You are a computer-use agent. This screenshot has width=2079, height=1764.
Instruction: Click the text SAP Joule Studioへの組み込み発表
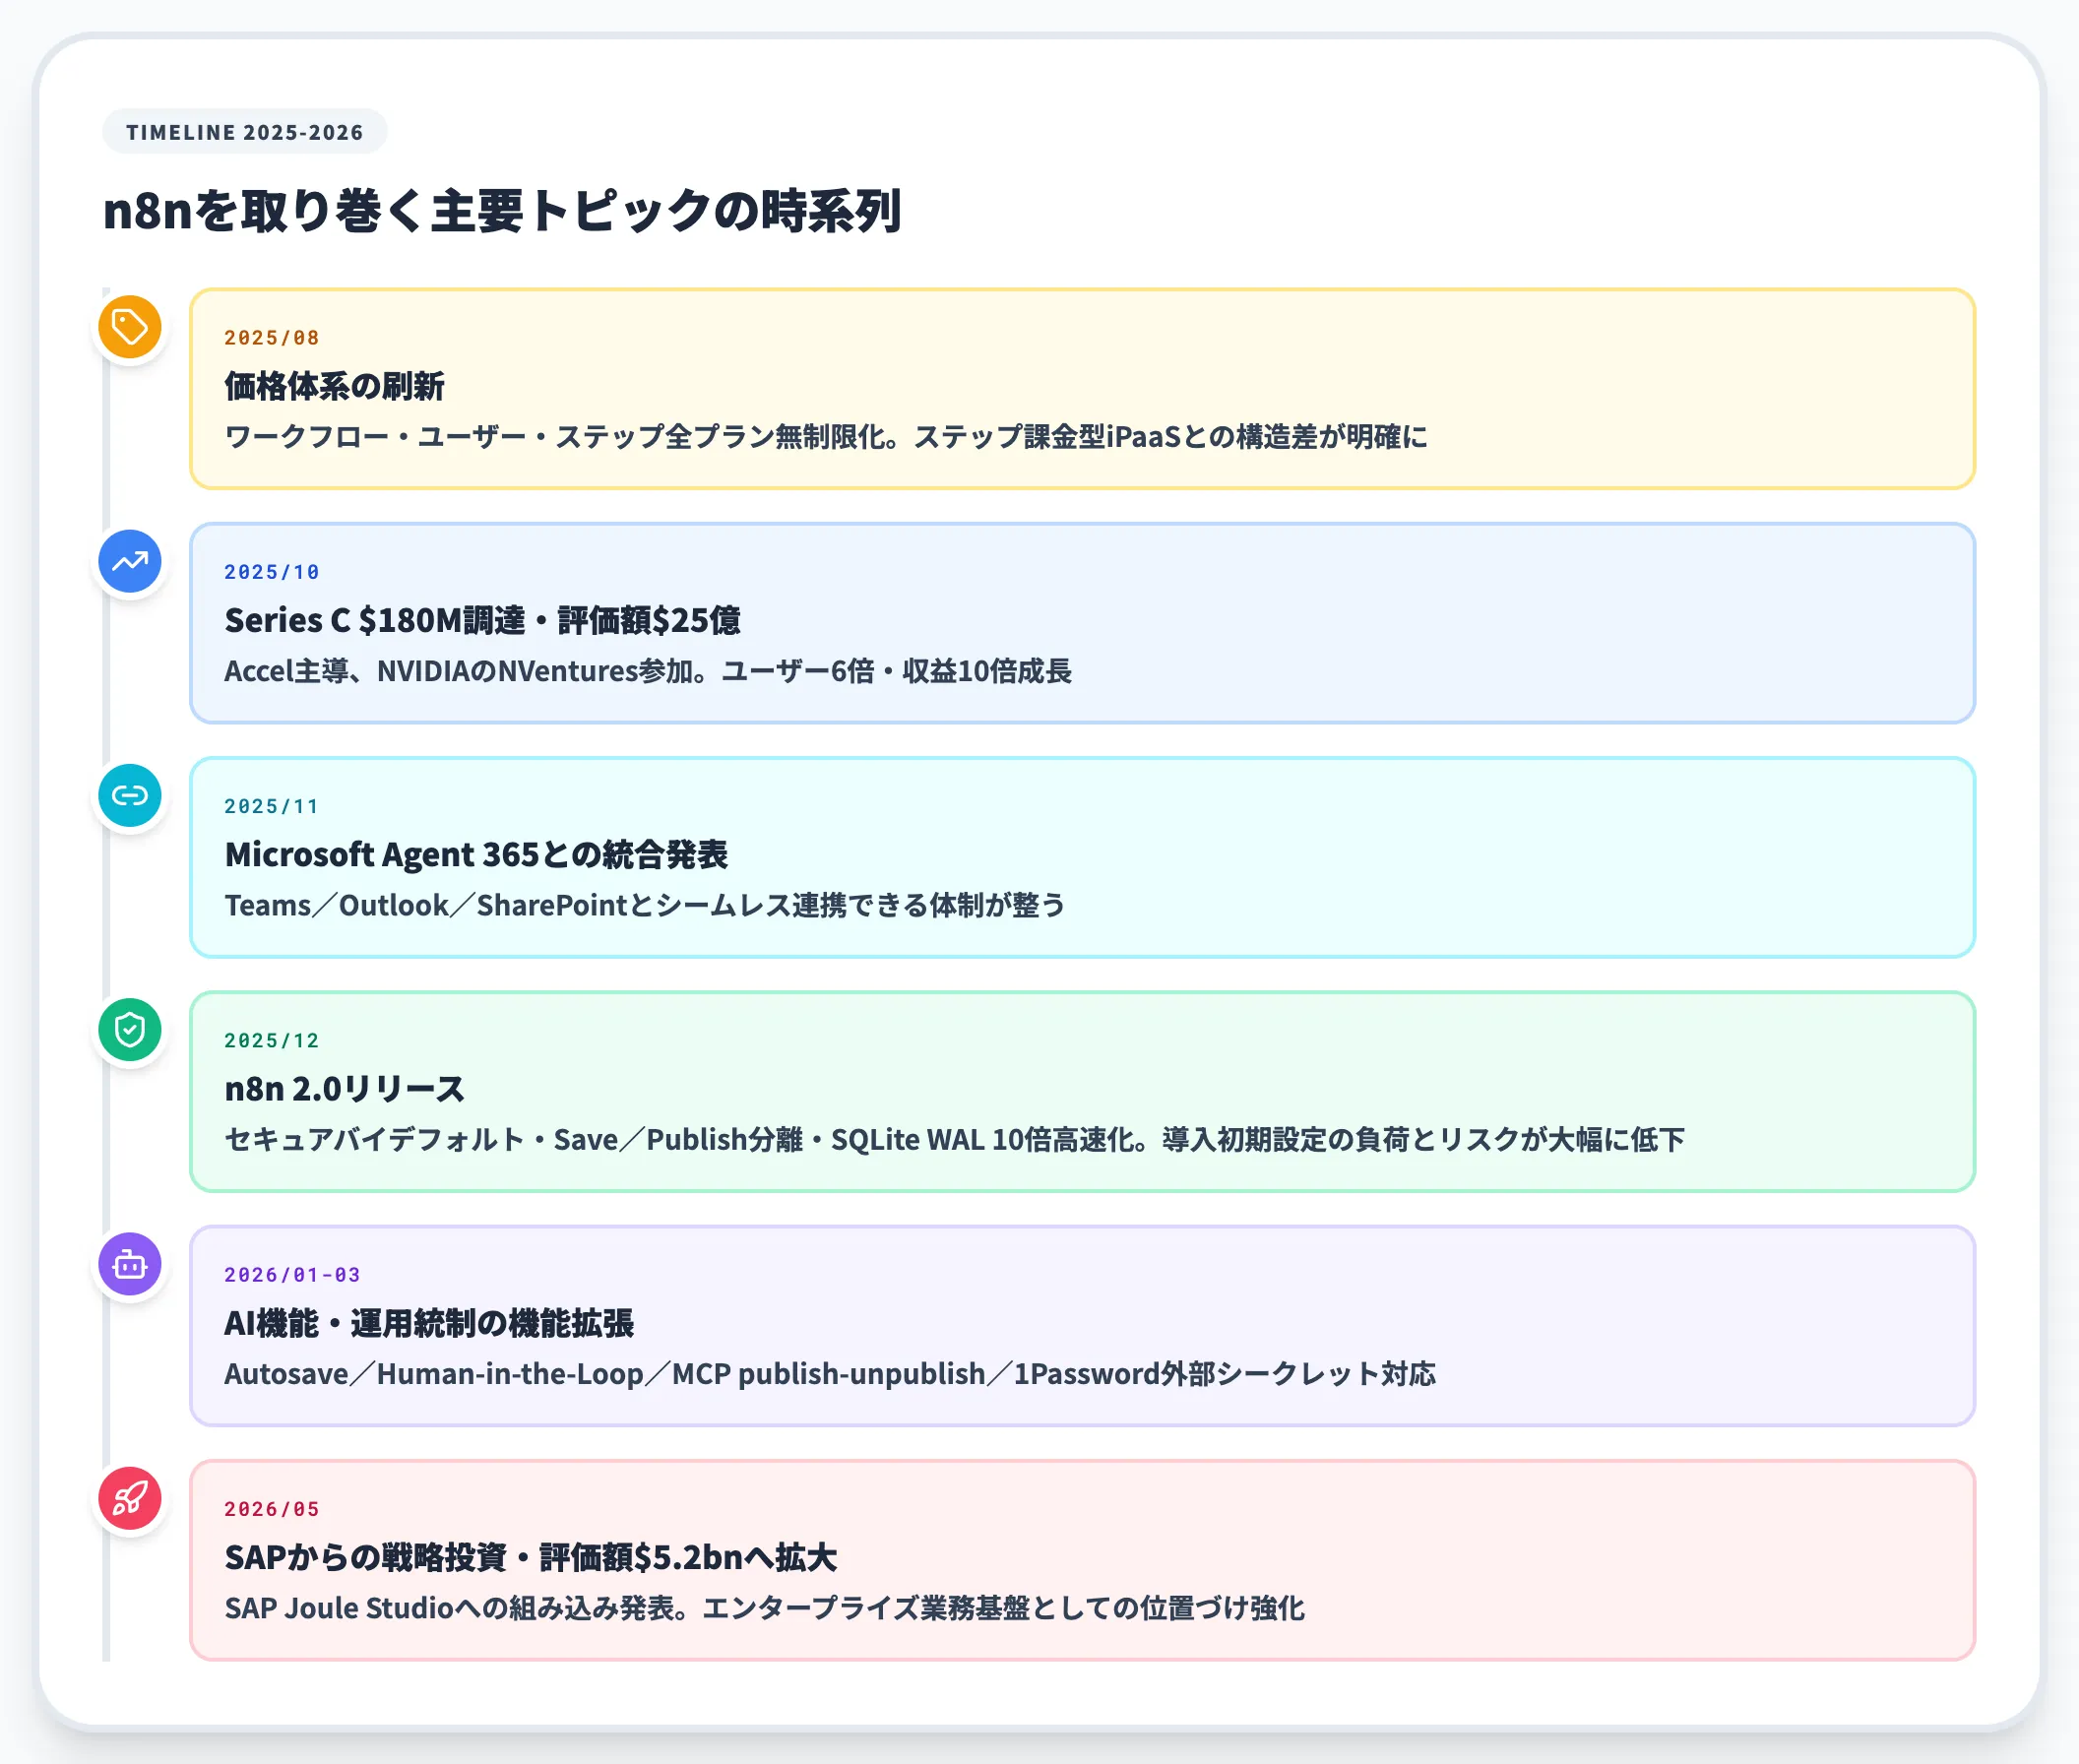(455, 1608)
